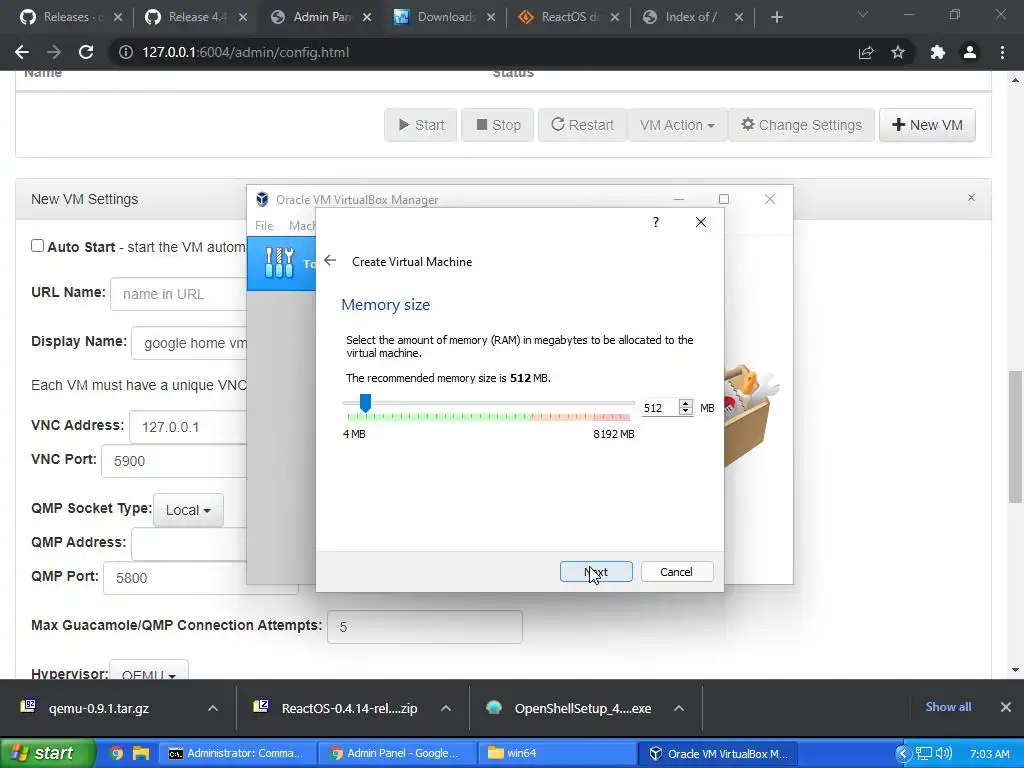1024x768 pixels.
Task: Click the New VM button
Action: 927,125
